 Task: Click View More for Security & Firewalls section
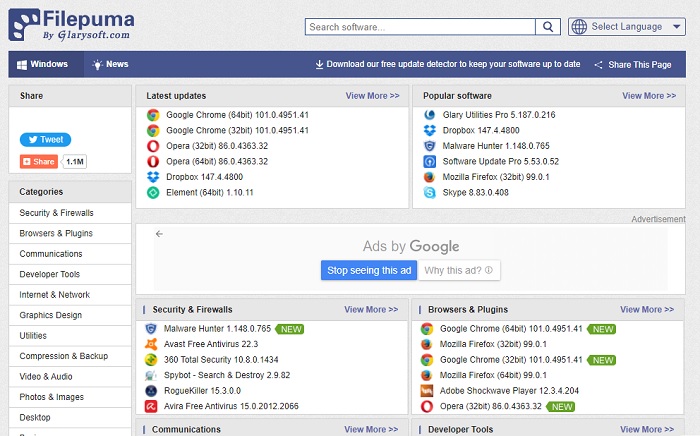click(371, 310)
